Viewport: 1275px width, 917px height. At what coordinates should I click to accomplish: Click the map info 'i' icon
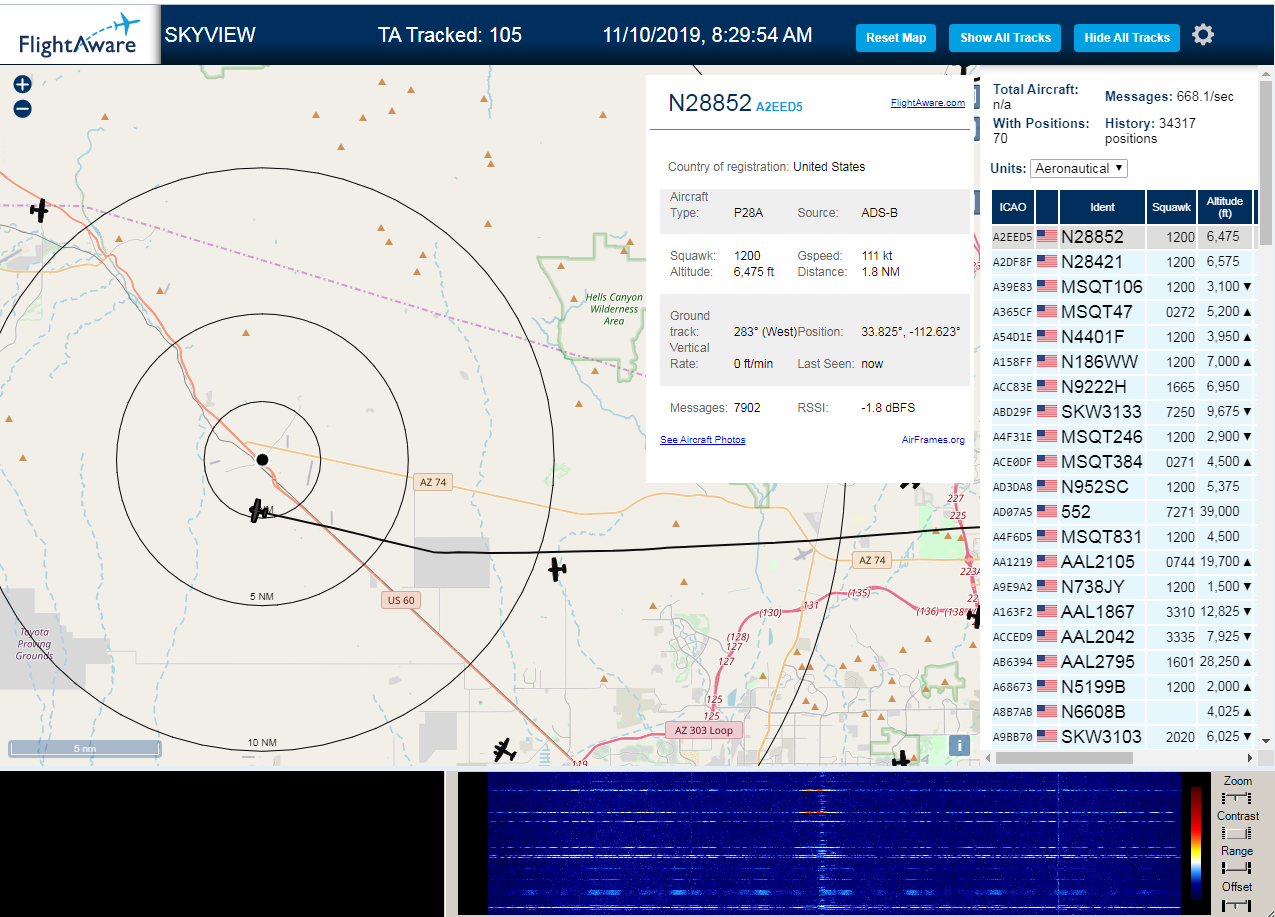959,745
